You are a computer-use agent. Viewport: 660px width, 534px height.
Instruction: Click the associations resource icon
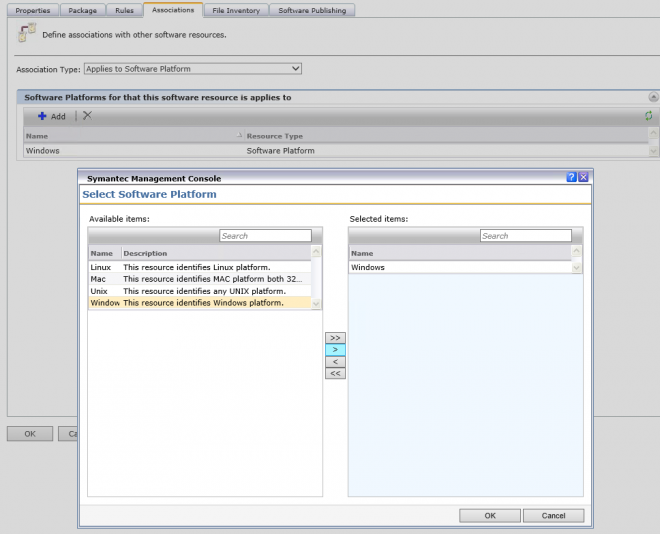[x=27, y=33]
